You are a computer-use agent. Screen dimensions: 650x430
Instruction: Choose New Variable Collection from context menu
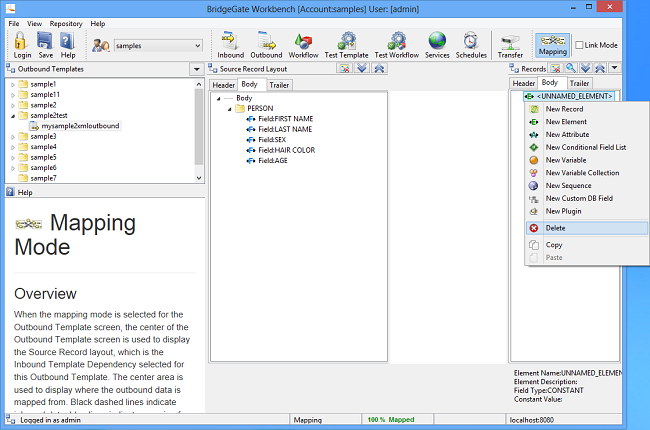point(586,173)
